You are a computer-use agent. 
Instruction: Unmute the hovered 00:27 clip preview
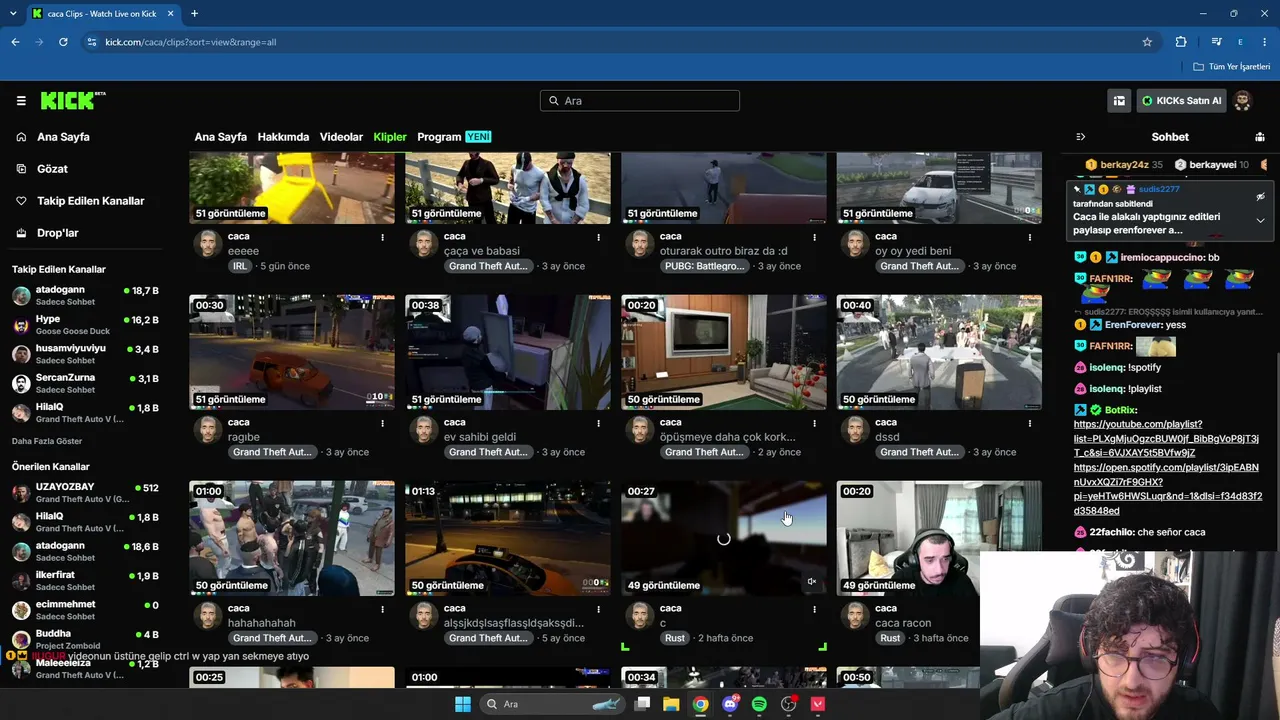coord(812,582)
